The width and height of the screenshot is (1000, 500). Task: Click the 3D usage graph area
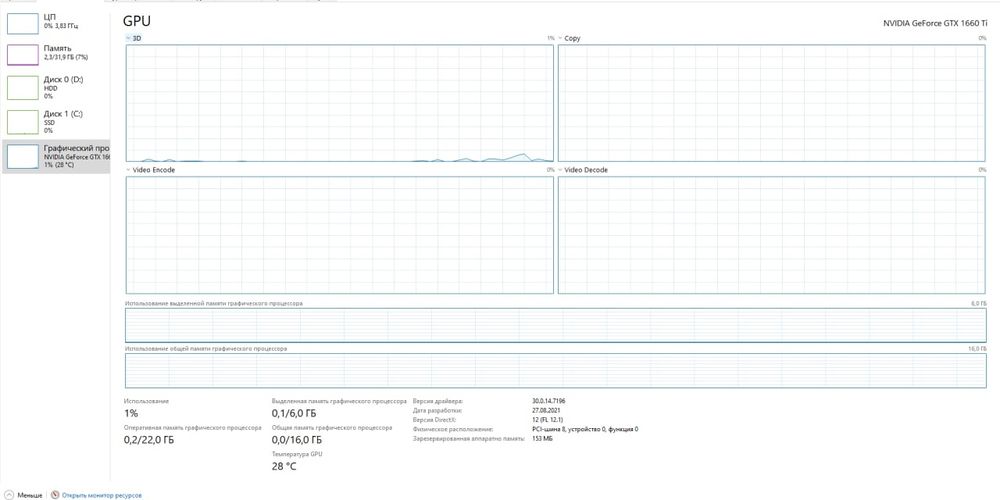[340, 103]
